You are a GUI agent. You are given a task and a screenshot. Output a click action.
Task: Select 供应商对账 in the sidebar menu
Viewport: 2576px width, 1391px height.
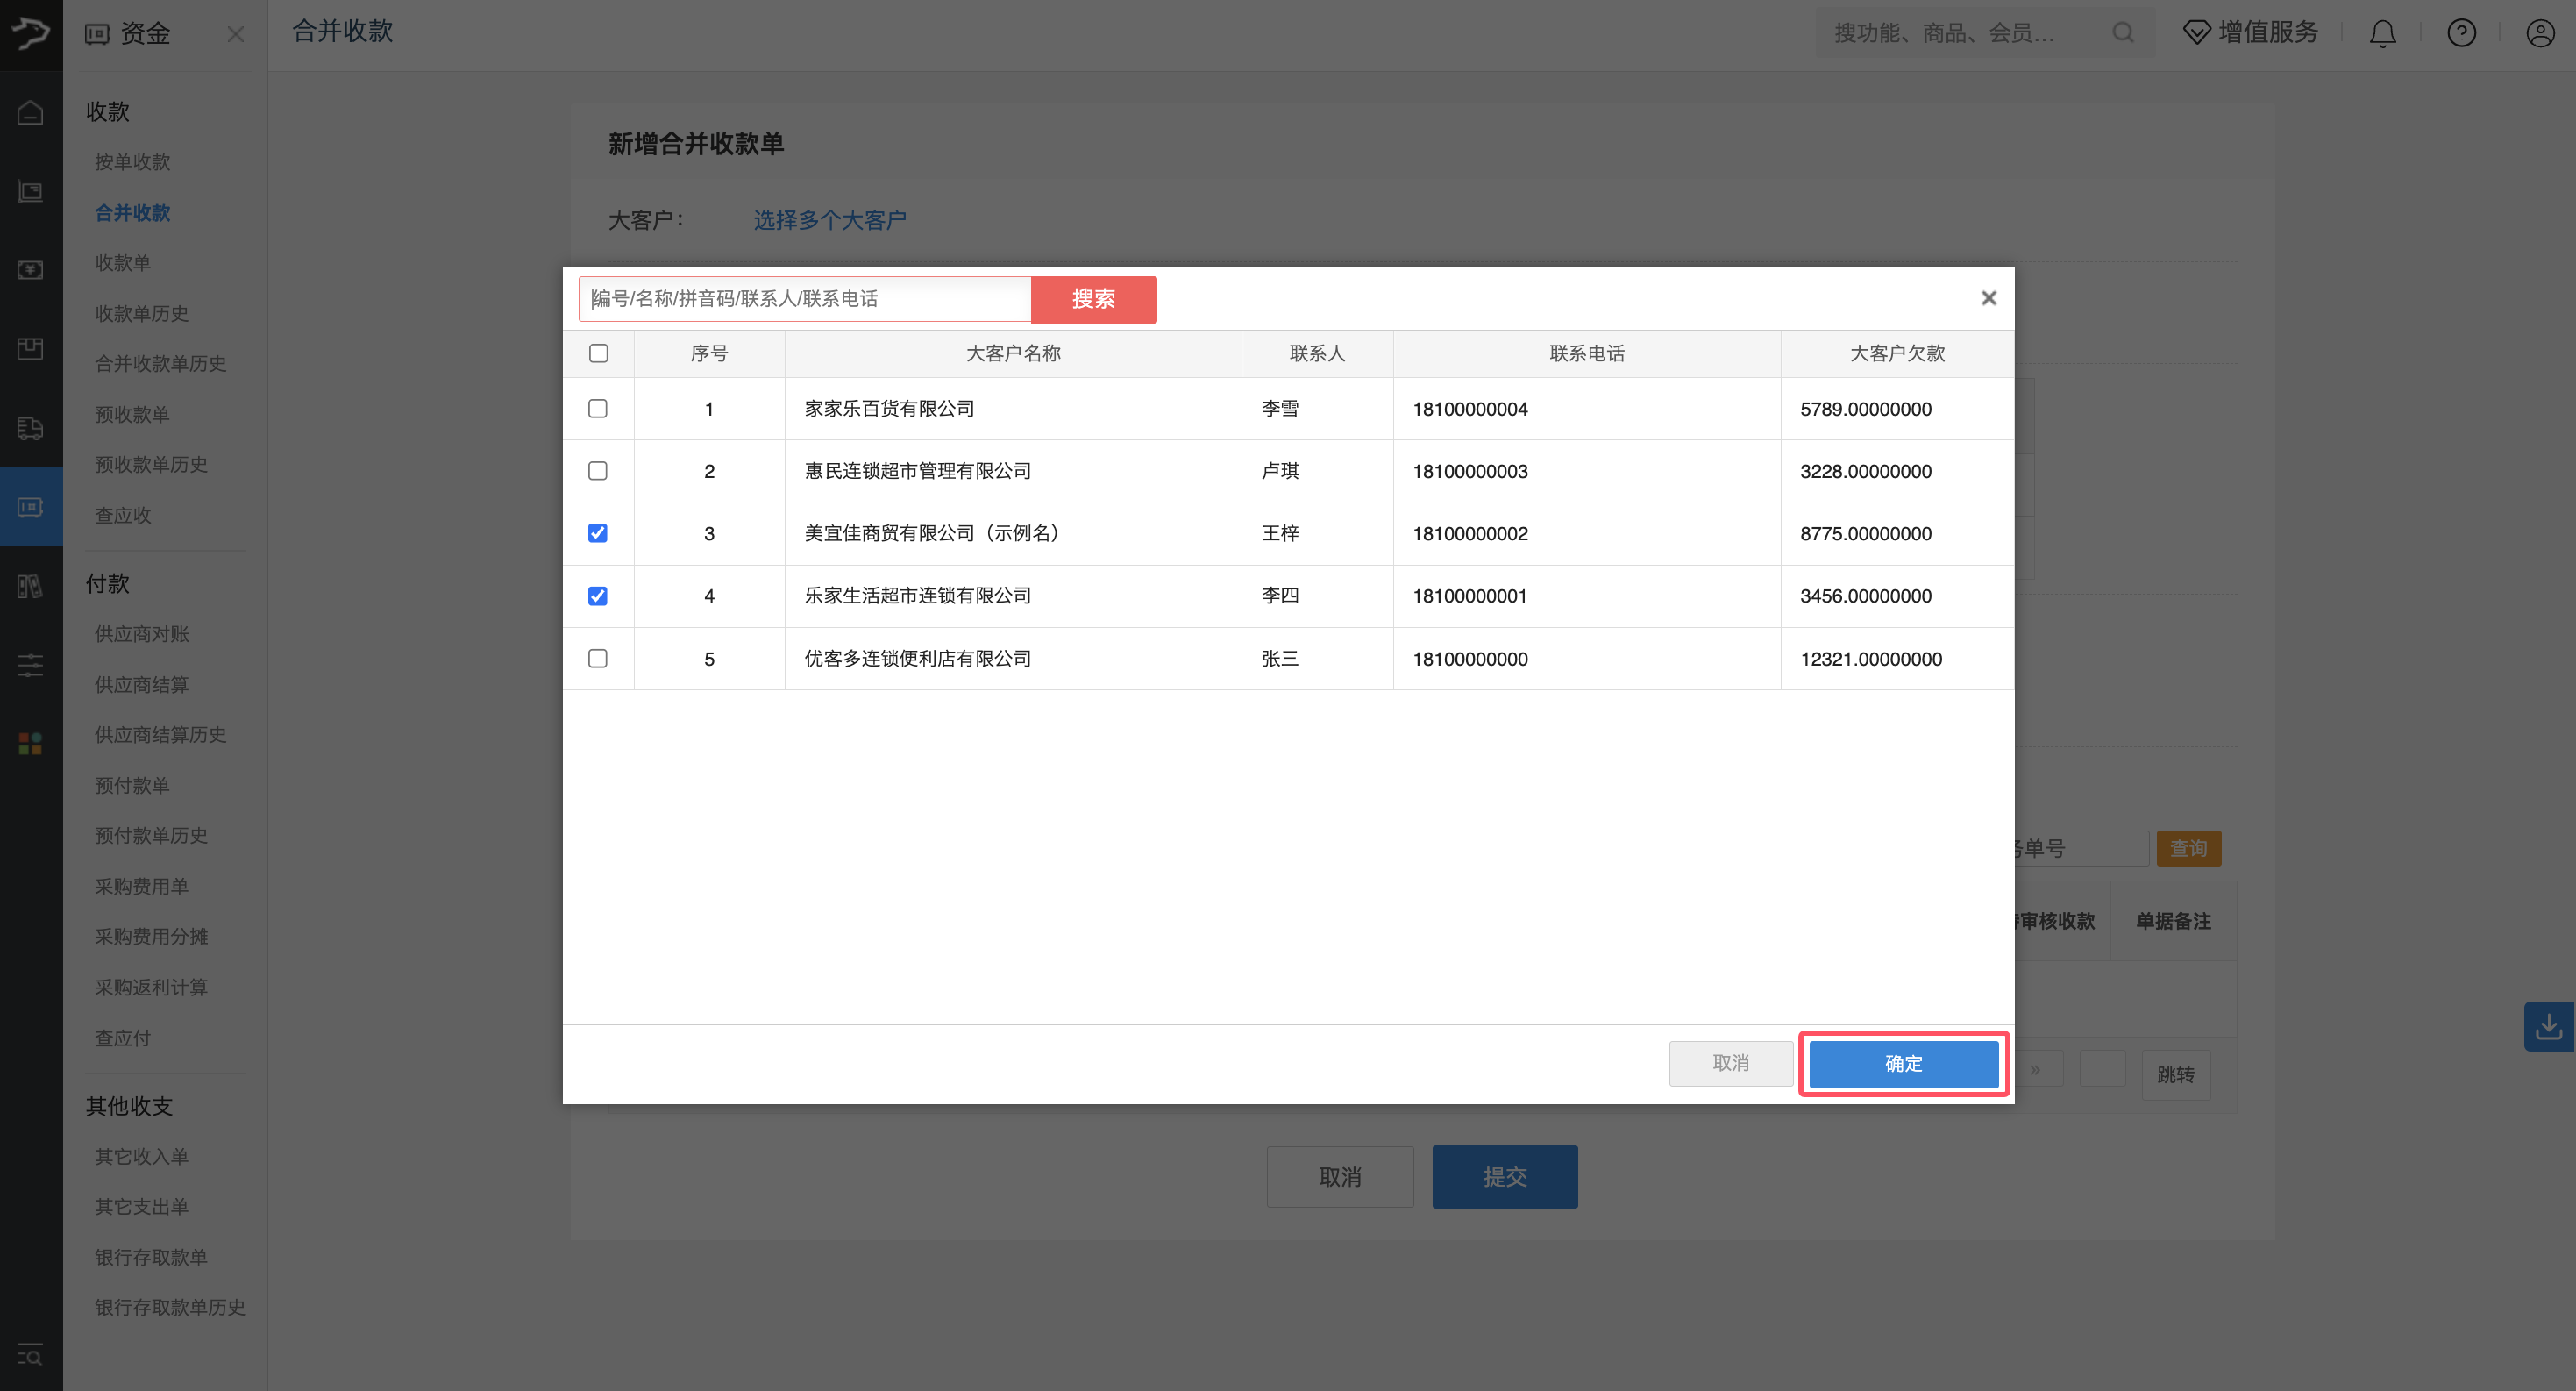[141, 634]
